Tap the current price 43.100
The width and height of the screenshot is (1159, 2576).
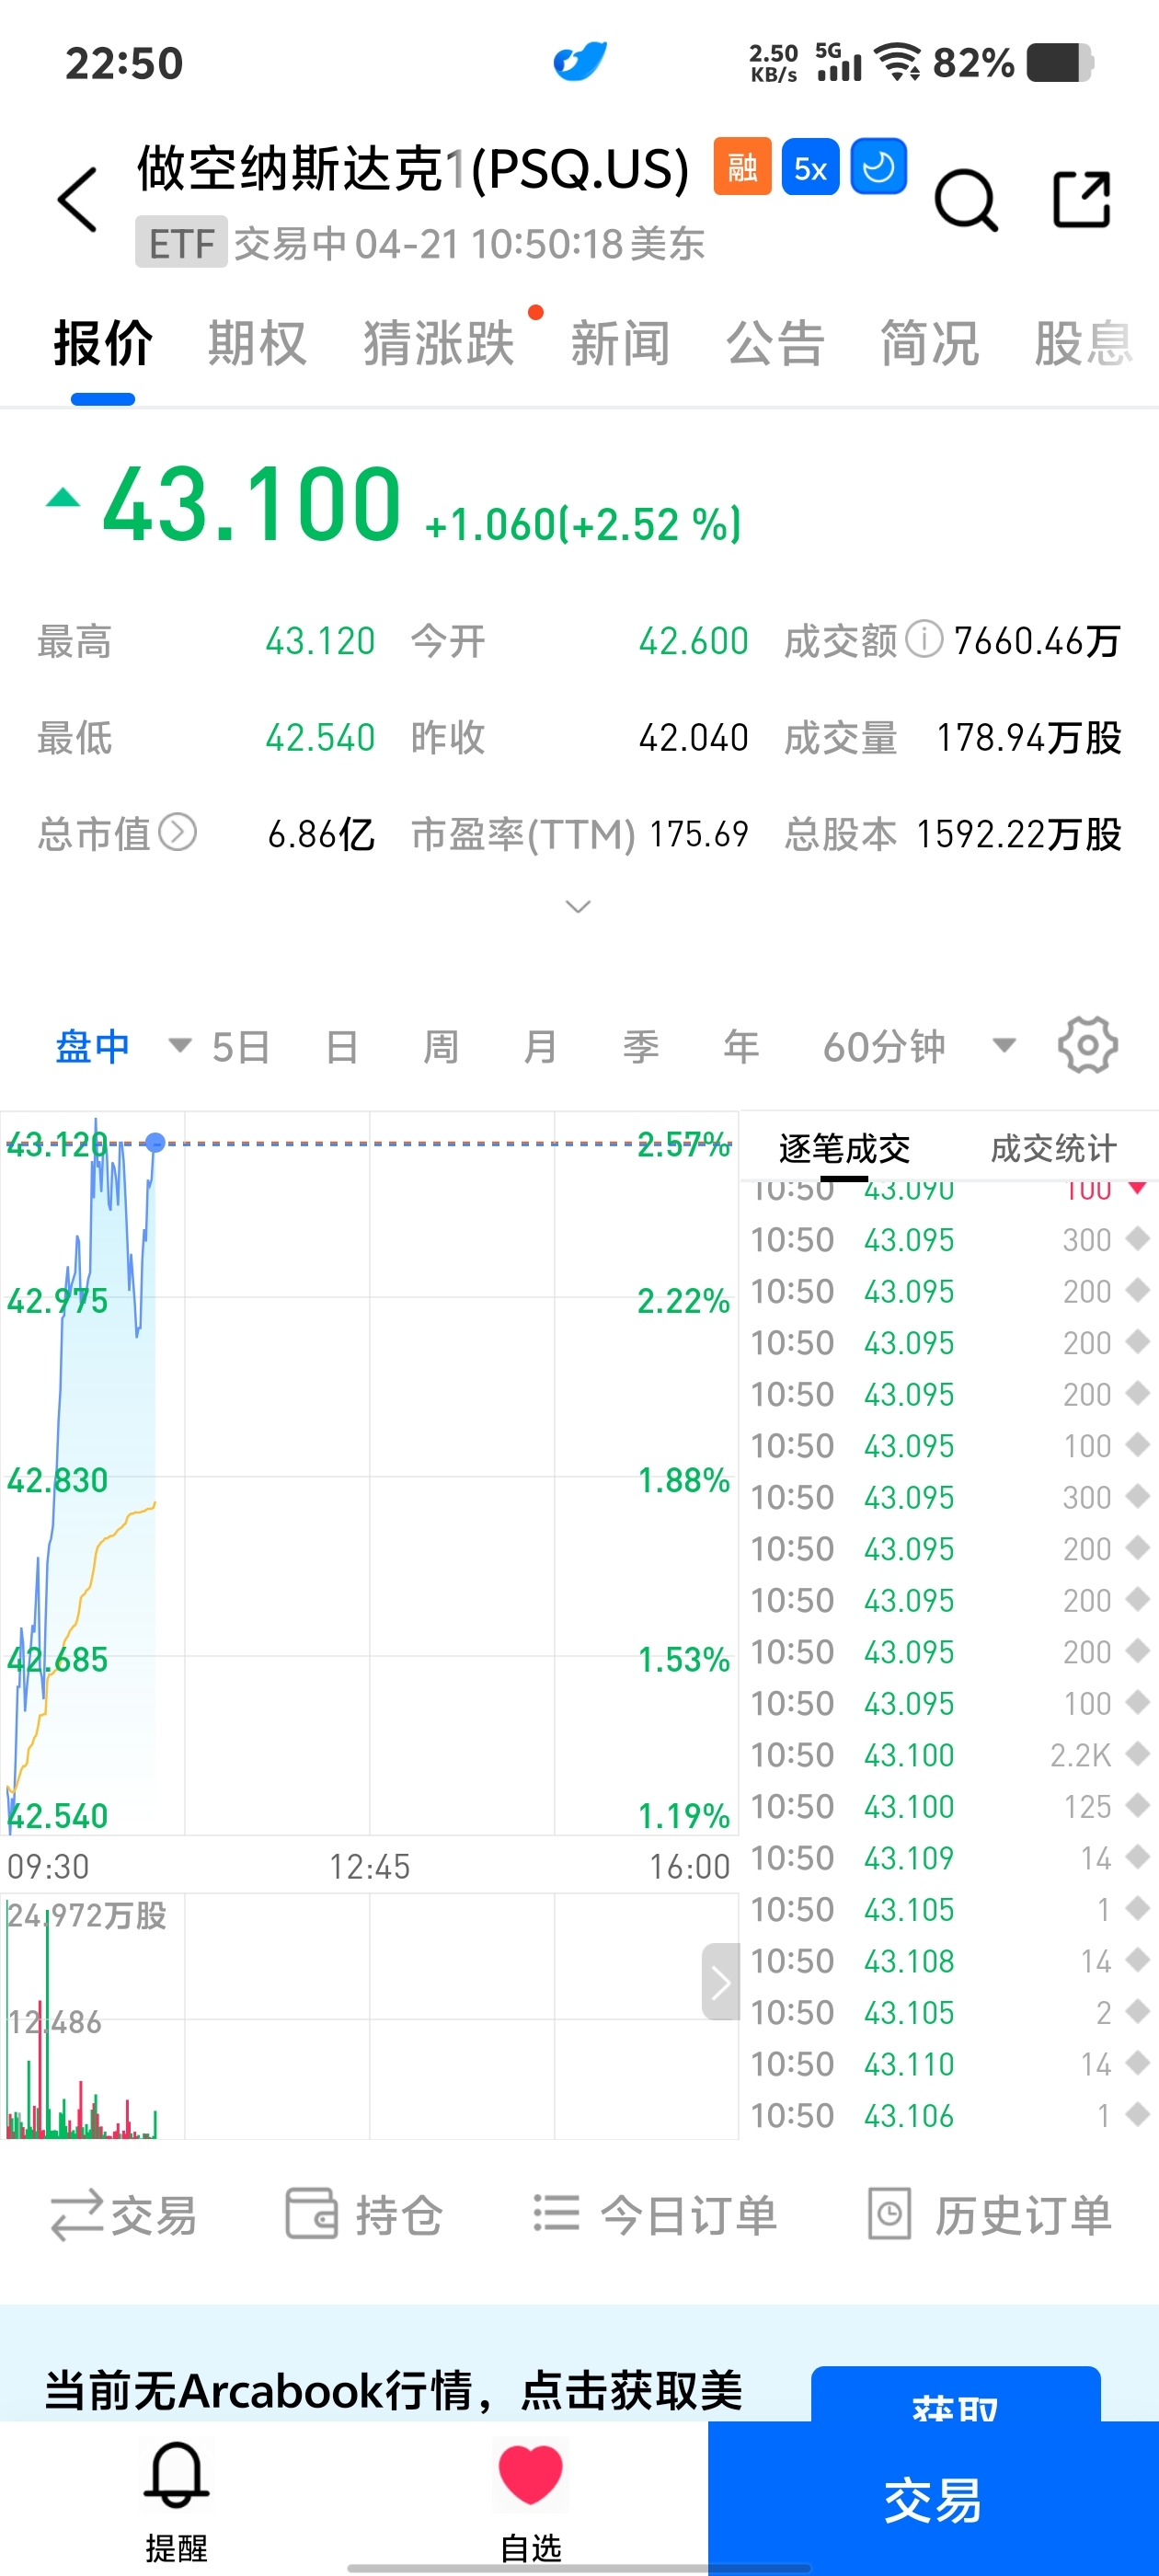[x=252, y=504]
